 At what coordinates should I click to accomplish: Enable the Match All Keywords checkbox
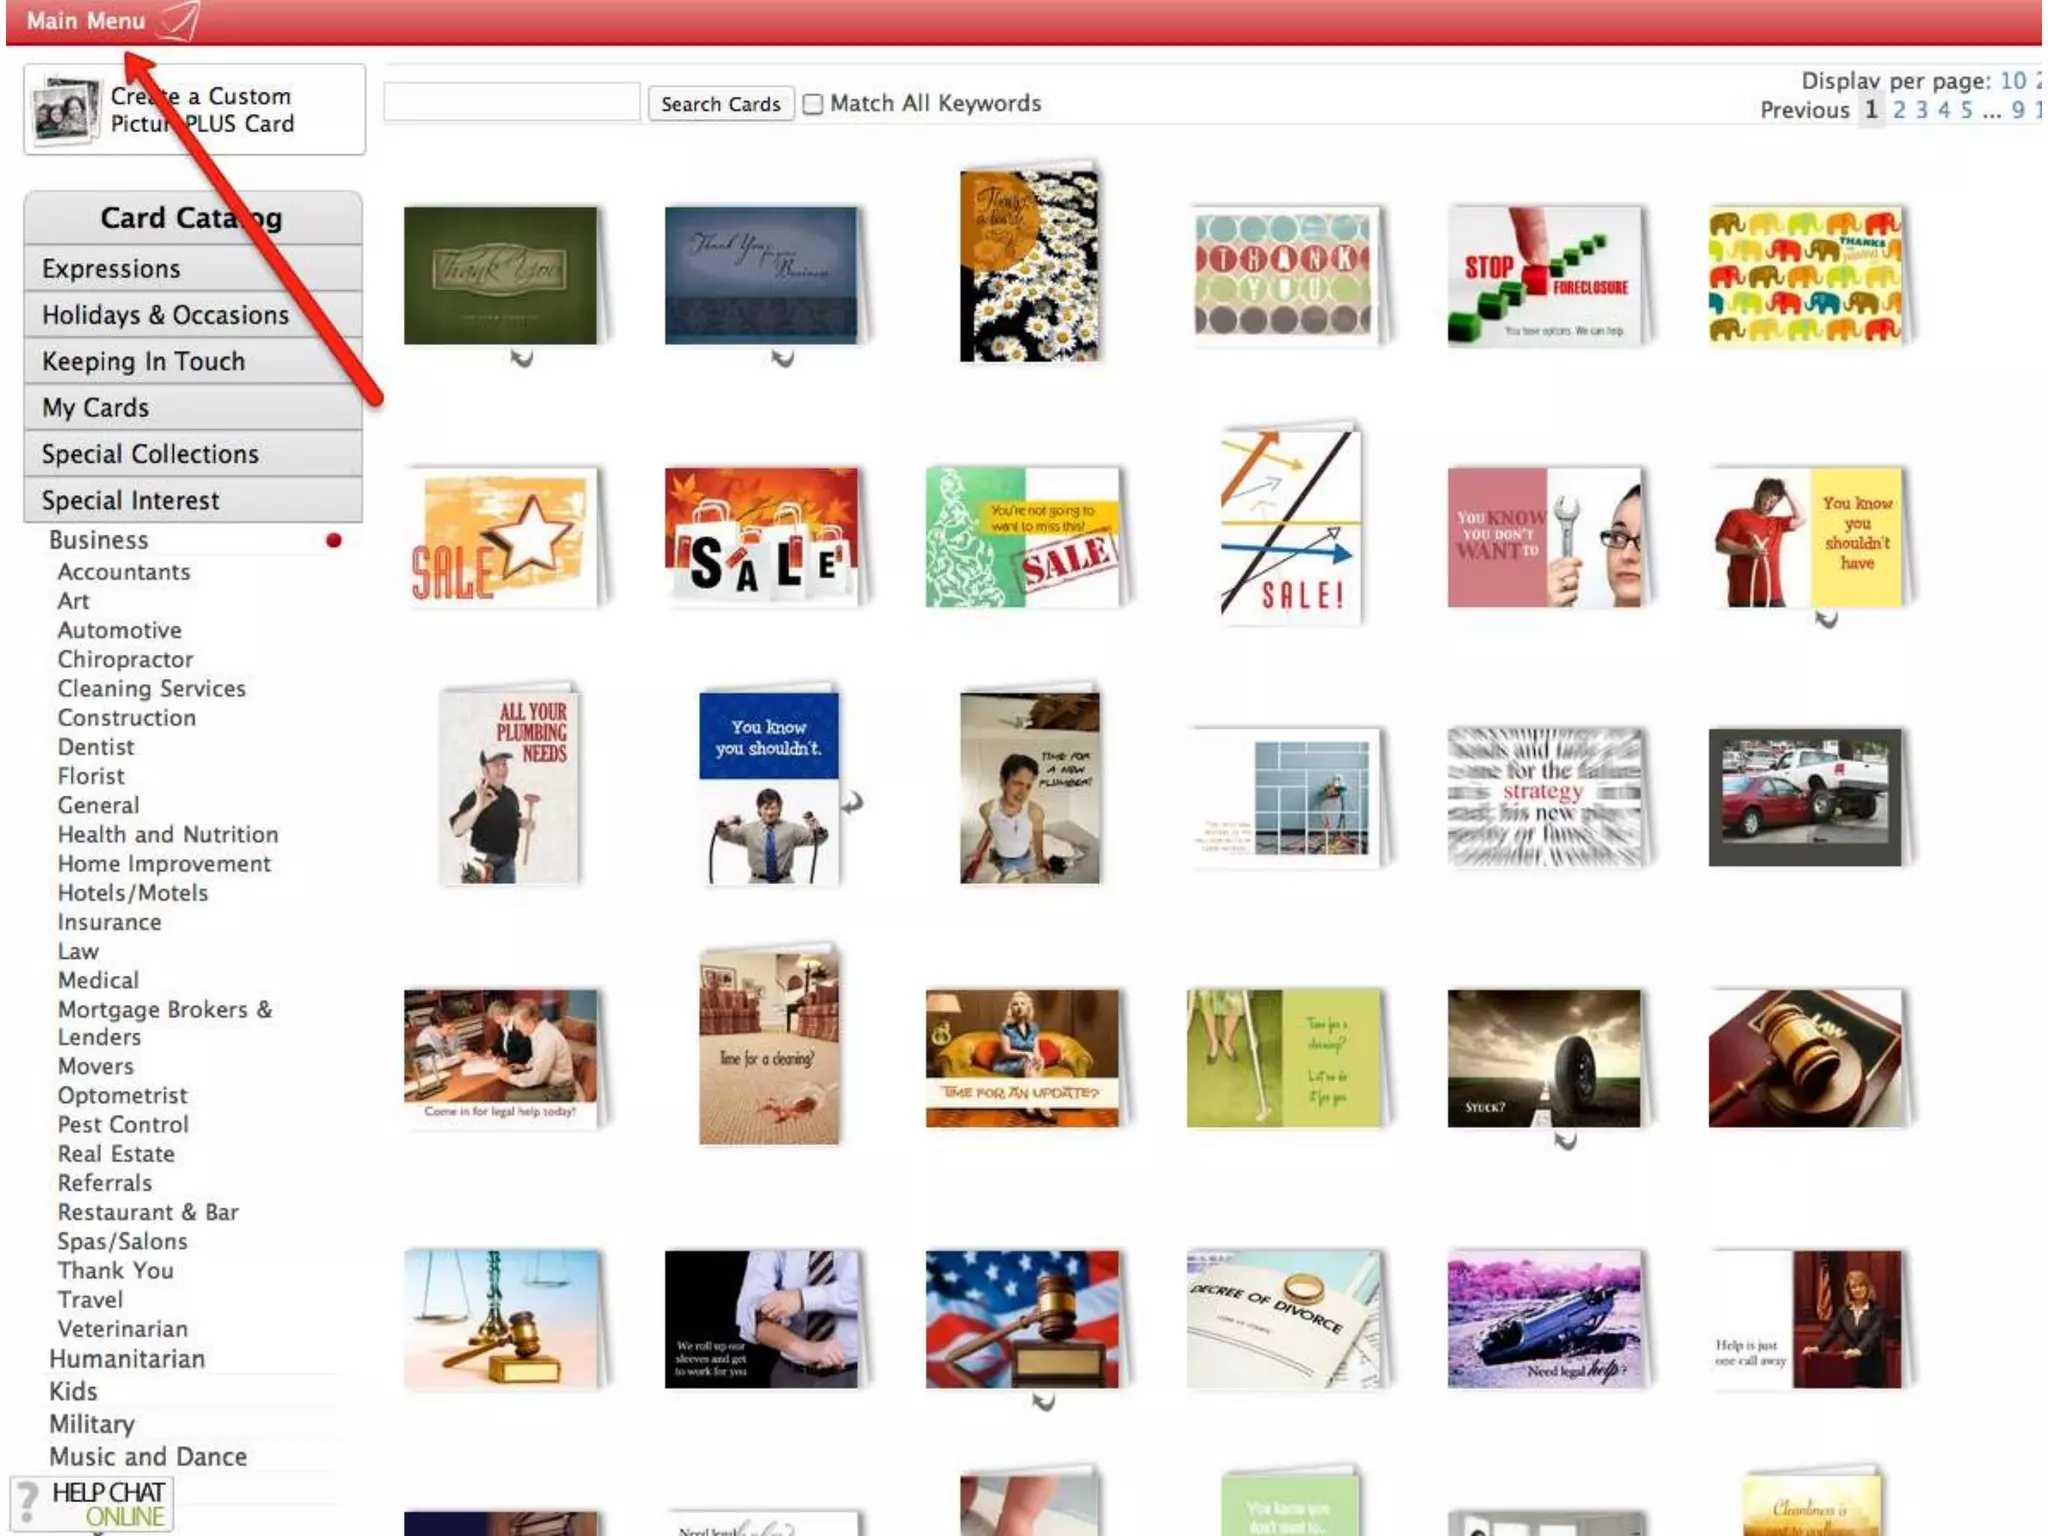[x=814, y=104]
